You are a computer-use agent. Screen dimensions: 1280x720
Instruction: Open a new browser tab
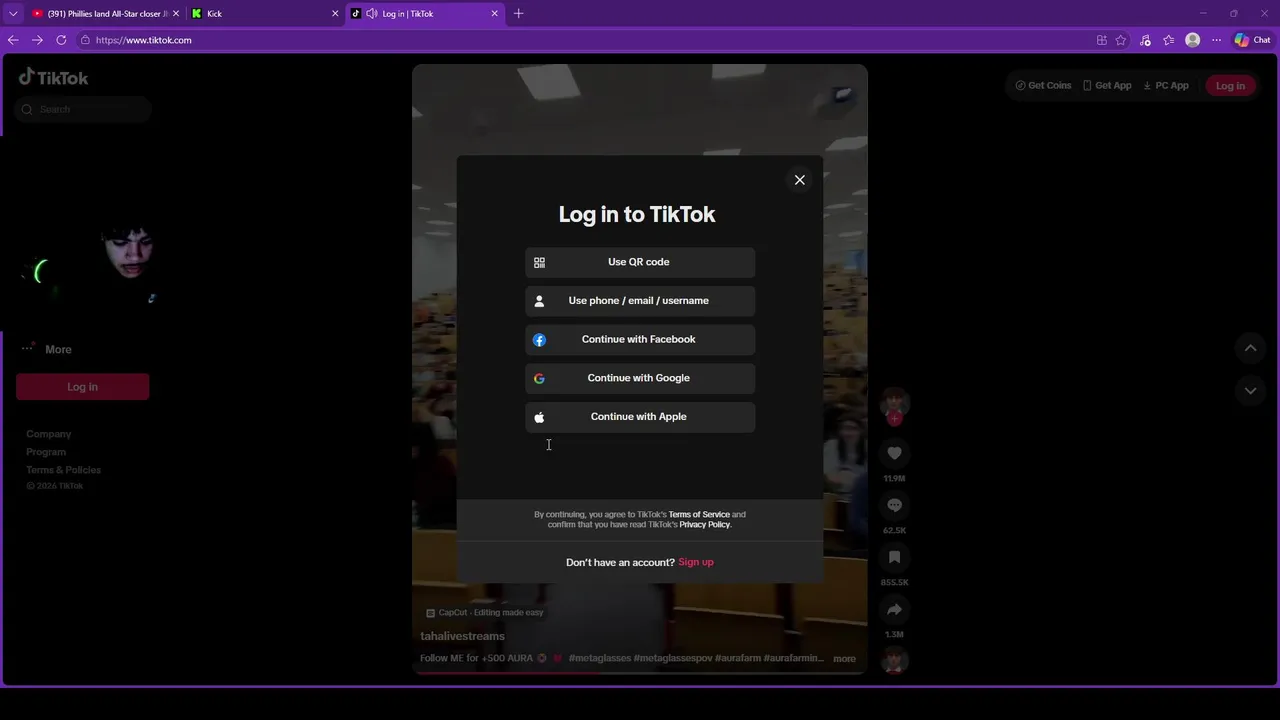click(x=518, y=14)
